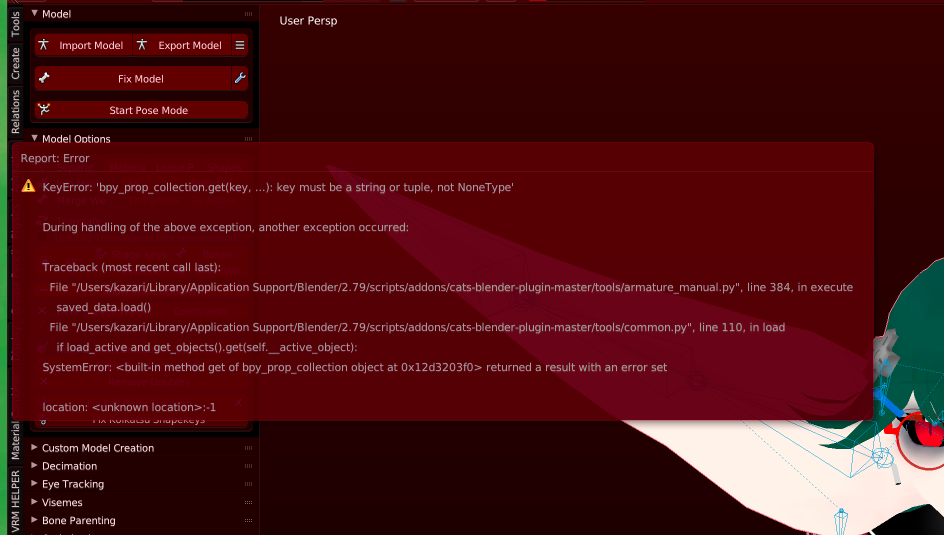
Task: Switch to the Tools tab
Action: coord(15,23)
